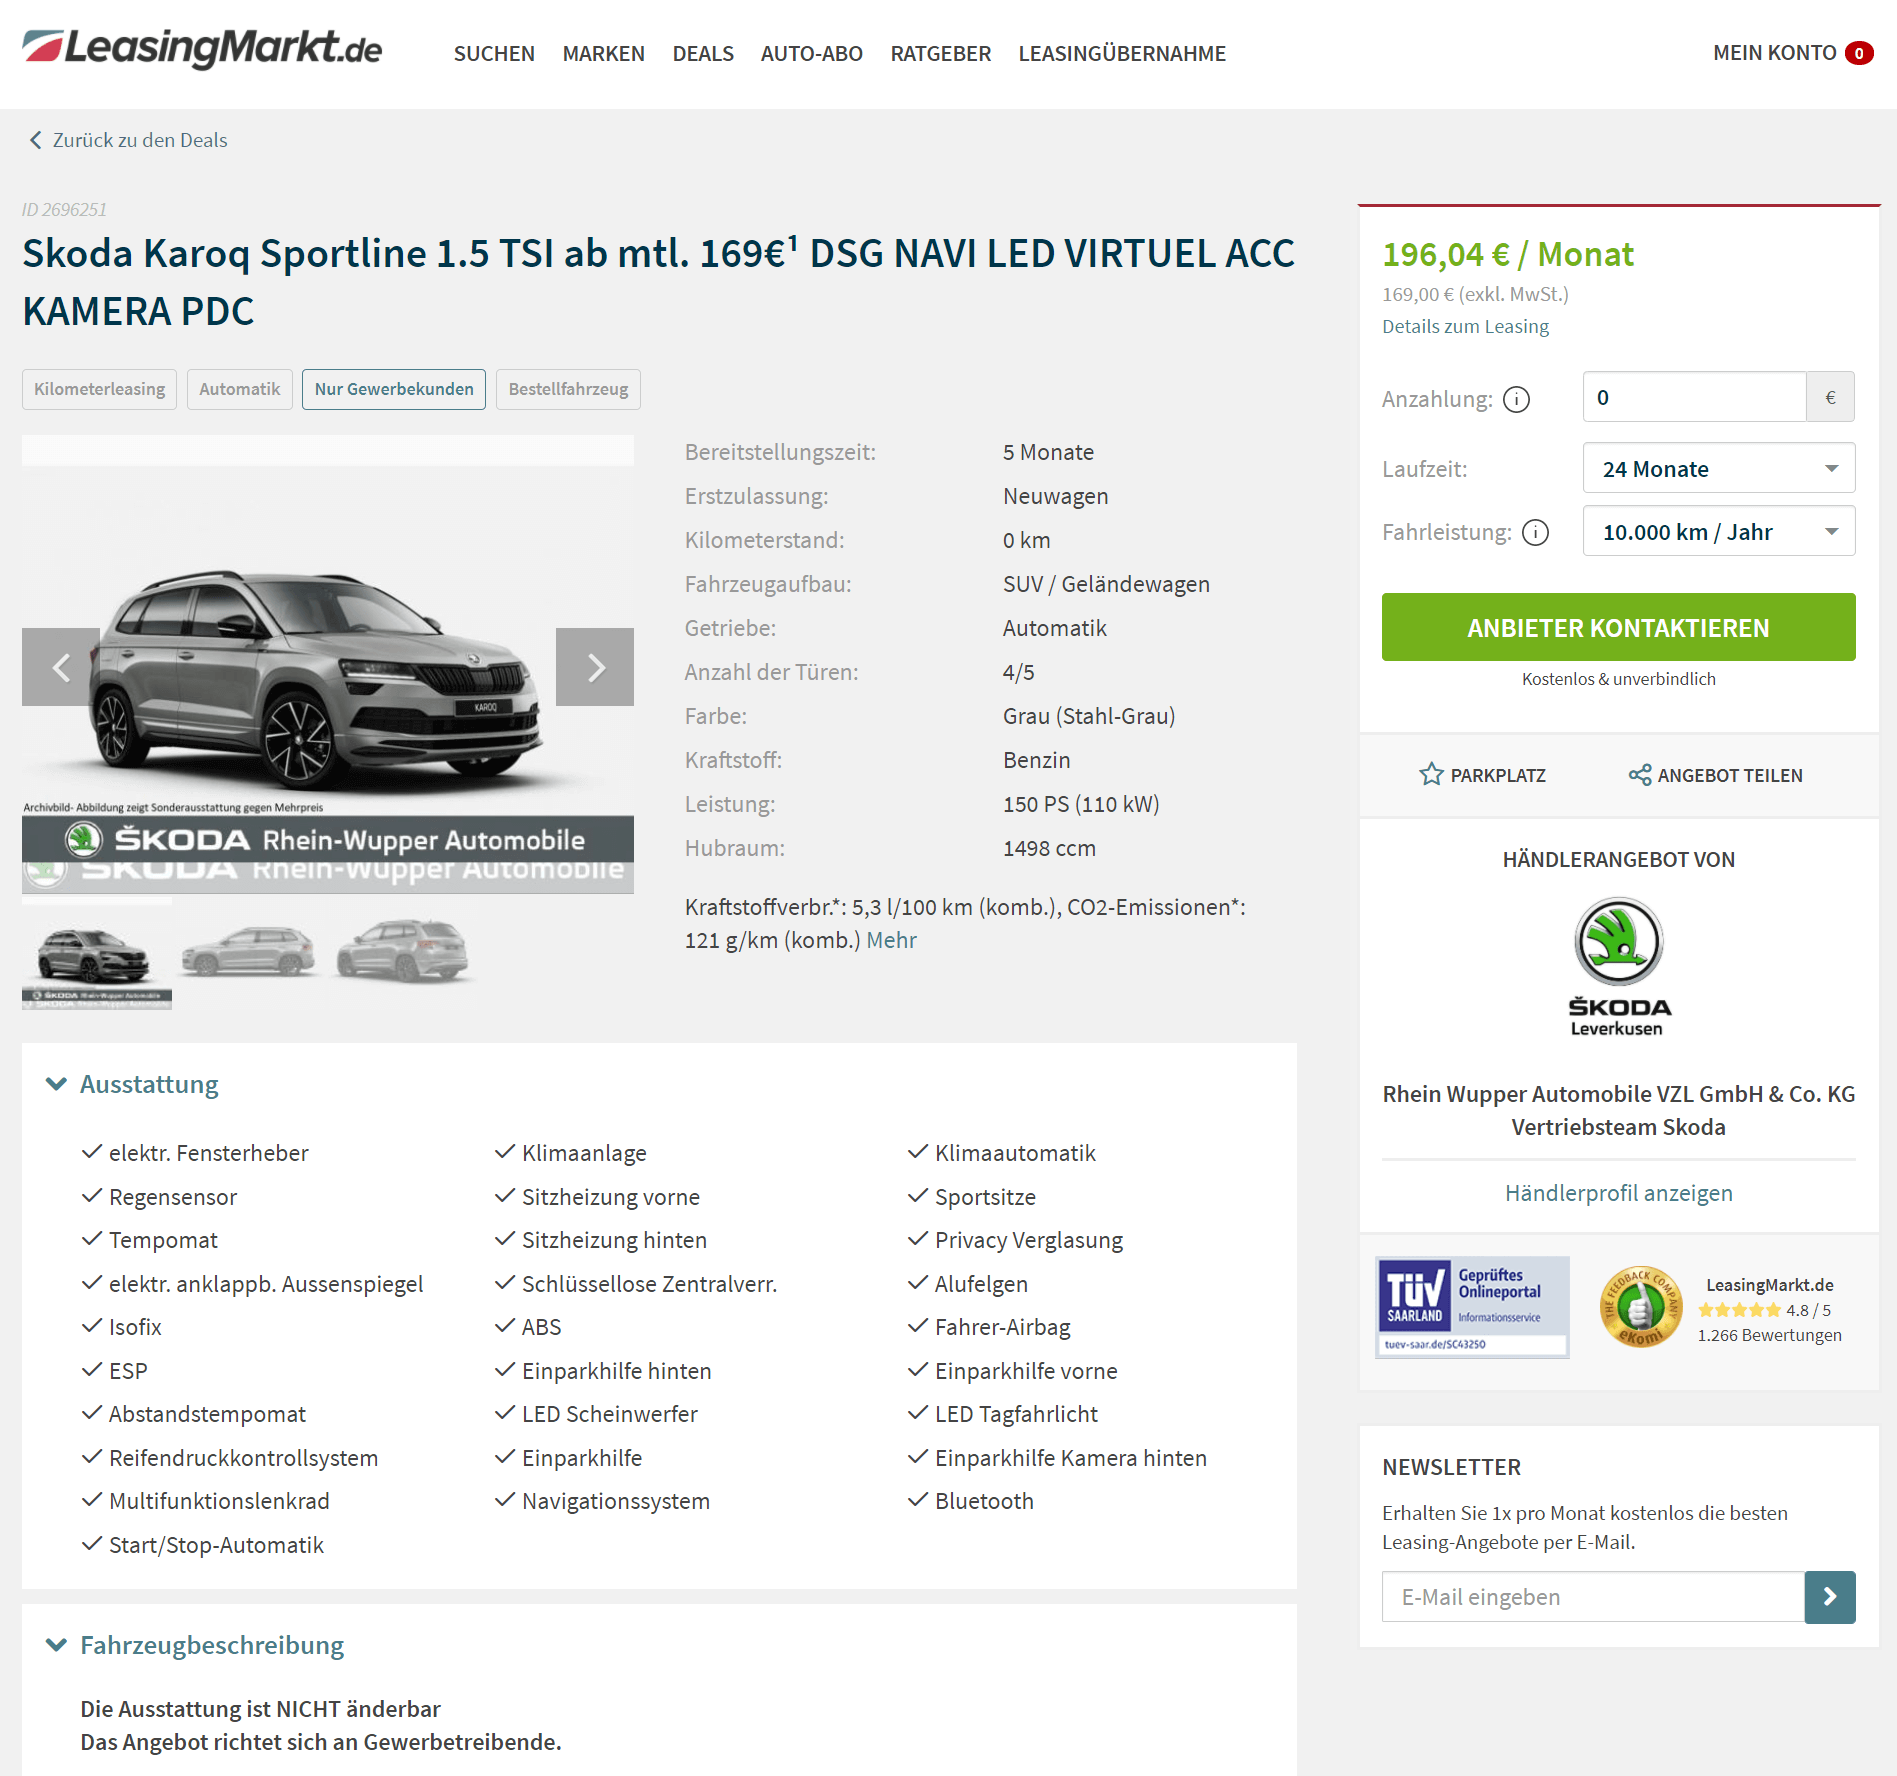The width and height of the screenshot is (1897, 1776).
Task: Click the TÜV Saarland badge
Action: click(1472, 1307)
